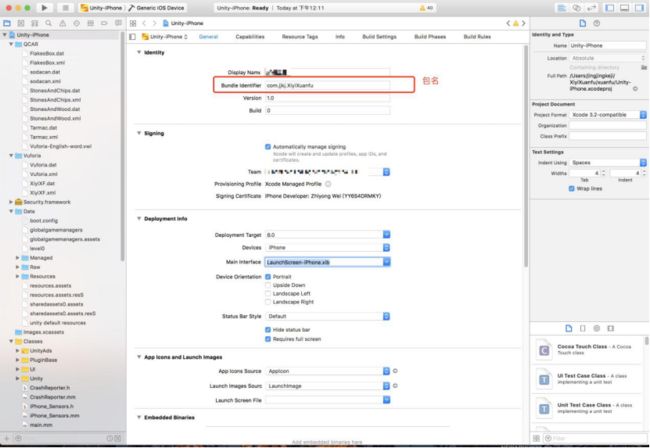Show the version editor

click(591, 8)
